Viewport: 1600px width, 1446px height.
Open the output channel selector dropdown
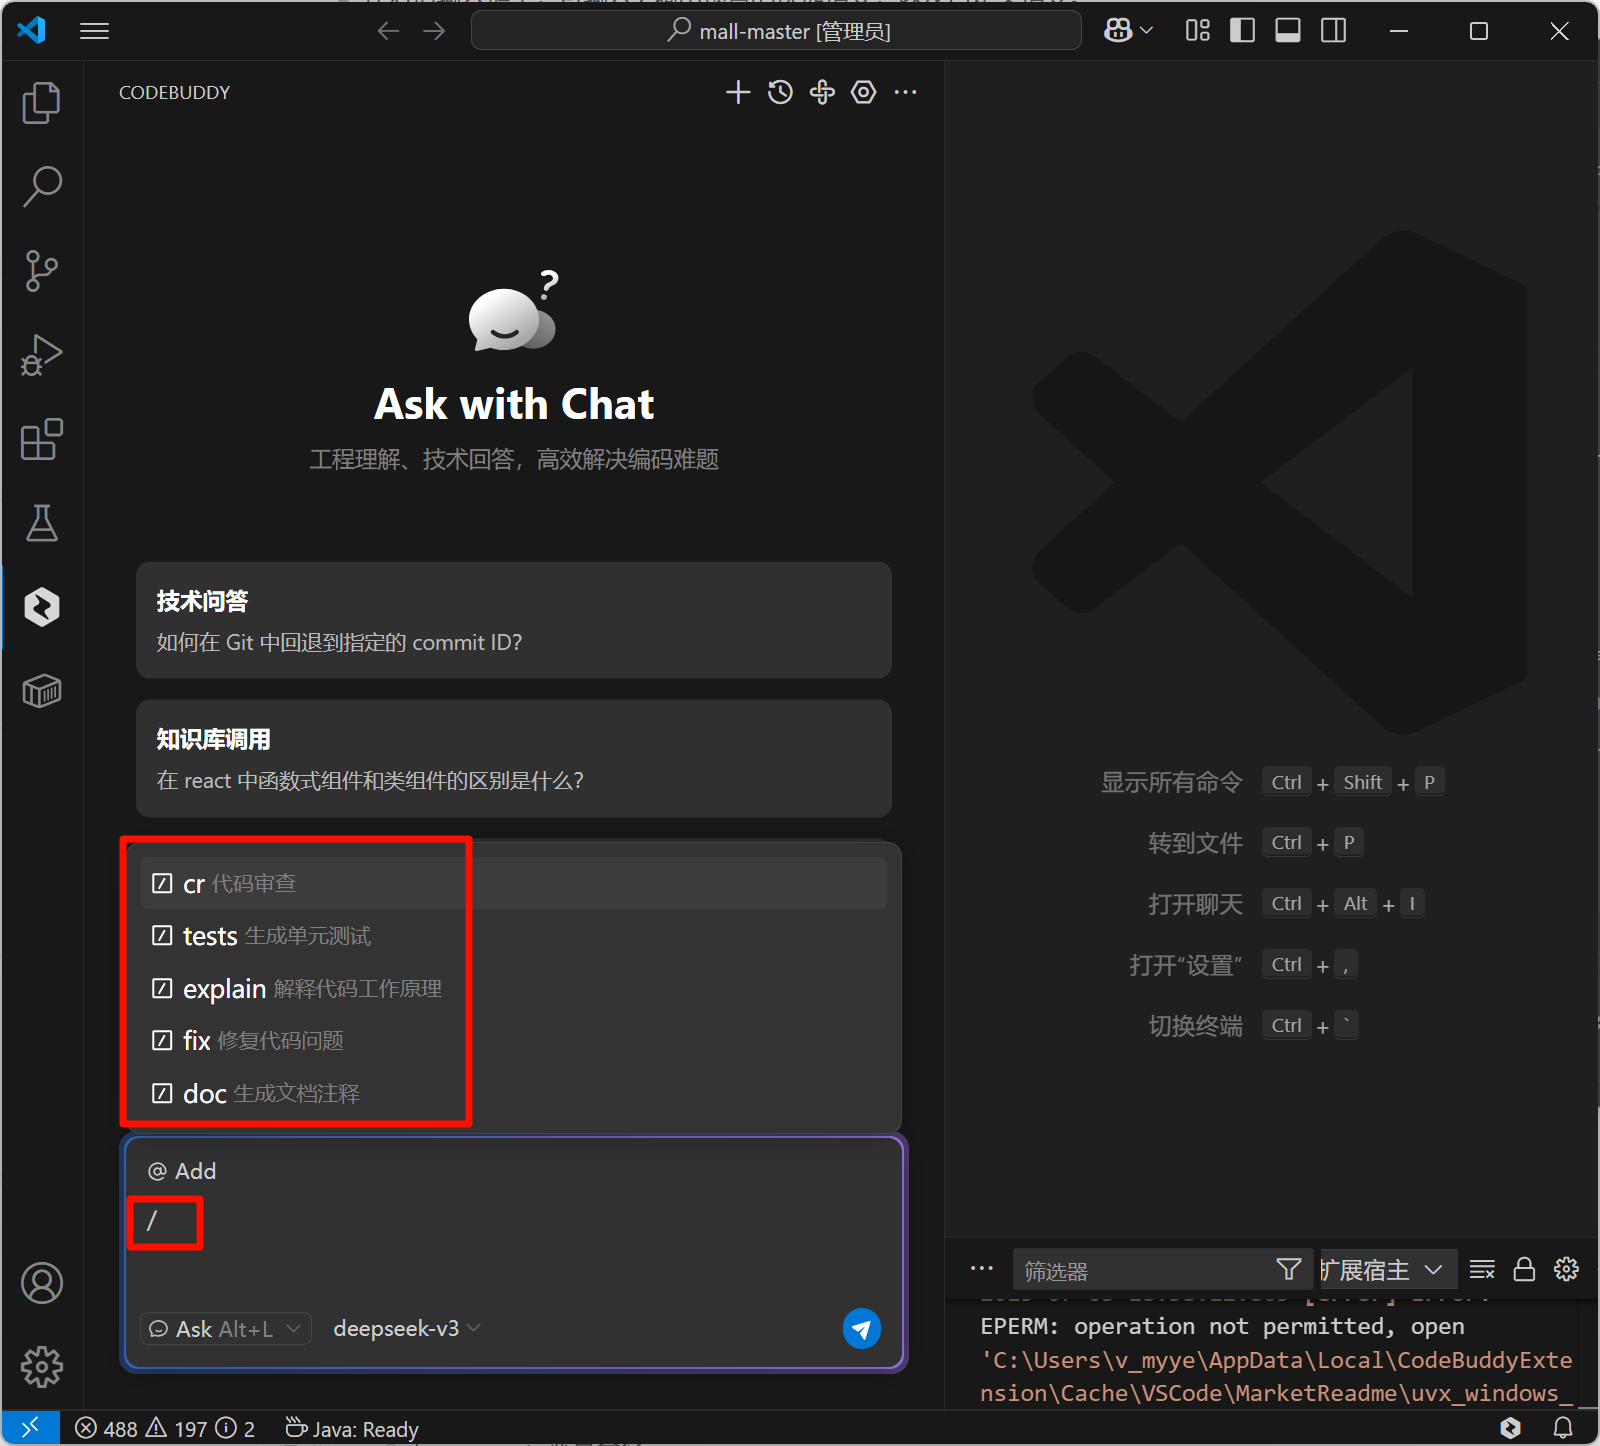pos(1388,1270)
